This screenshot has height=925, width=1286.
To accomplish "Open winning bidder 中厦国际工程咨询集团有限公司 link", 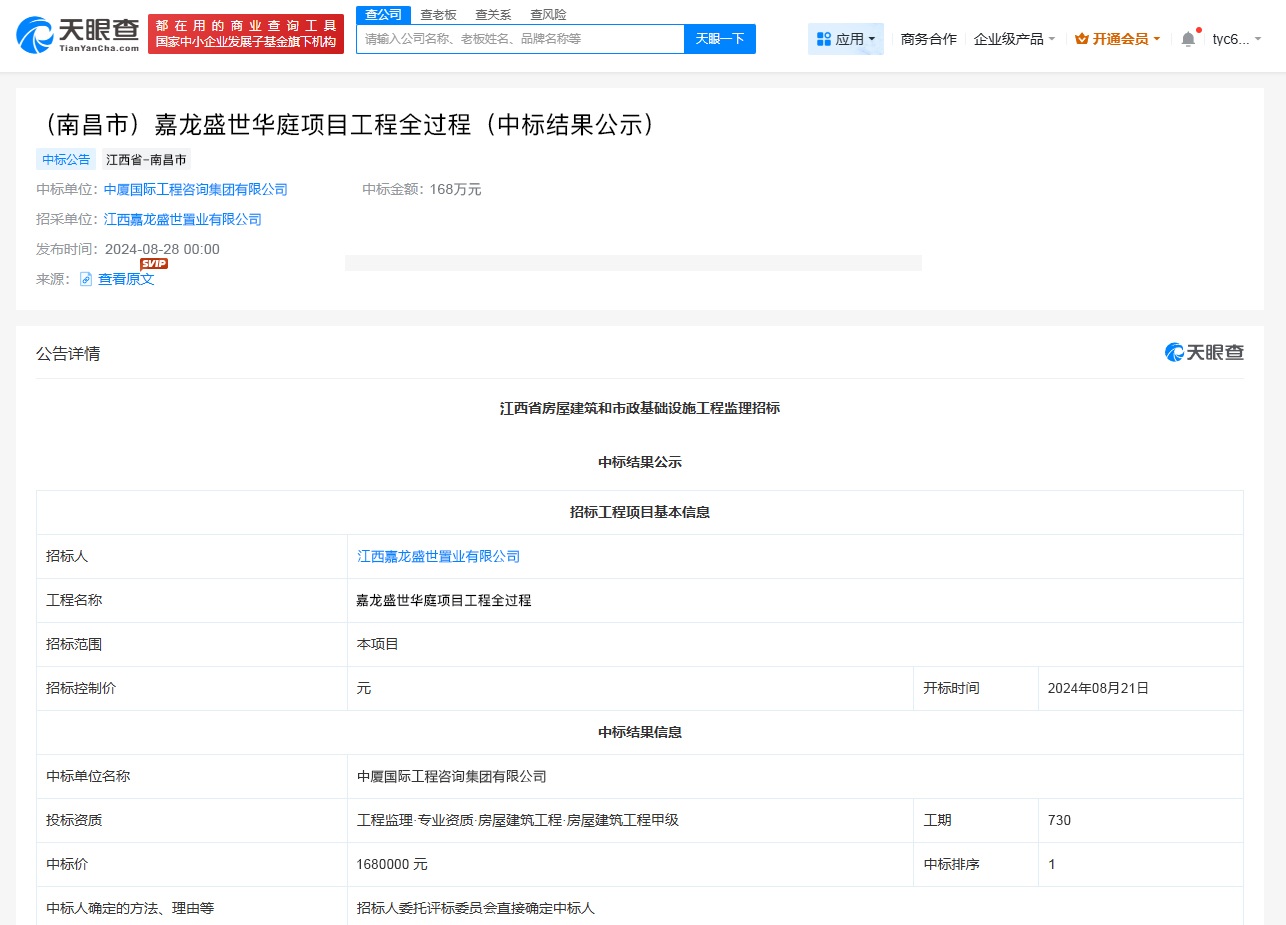I will click(x=196, y=189).
